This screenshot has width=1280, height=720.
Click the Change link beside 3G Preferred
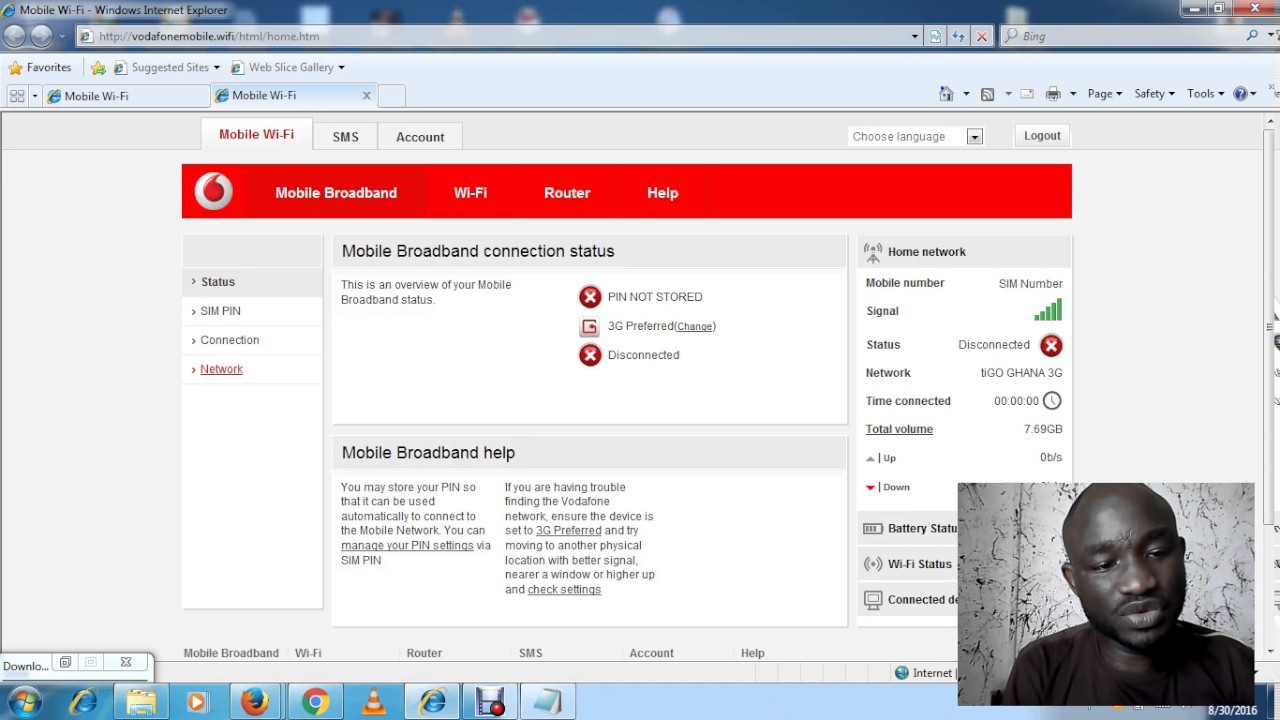695,326
